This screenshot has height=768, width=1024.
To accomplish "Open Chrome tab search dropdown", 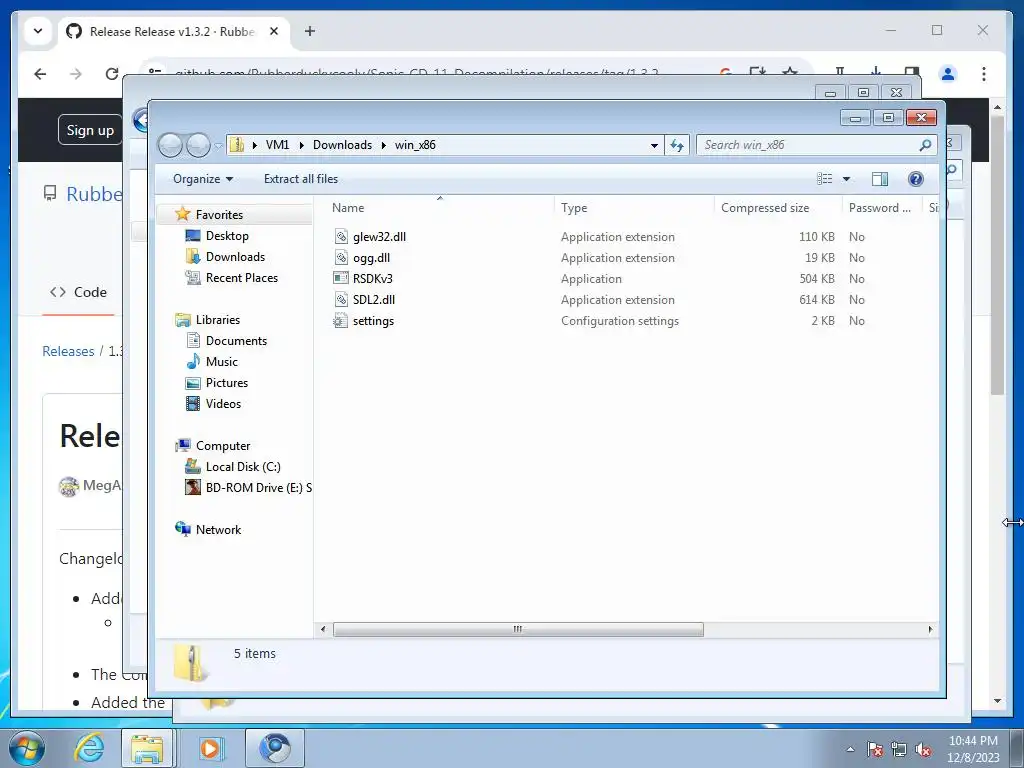I will click(38, 31).
